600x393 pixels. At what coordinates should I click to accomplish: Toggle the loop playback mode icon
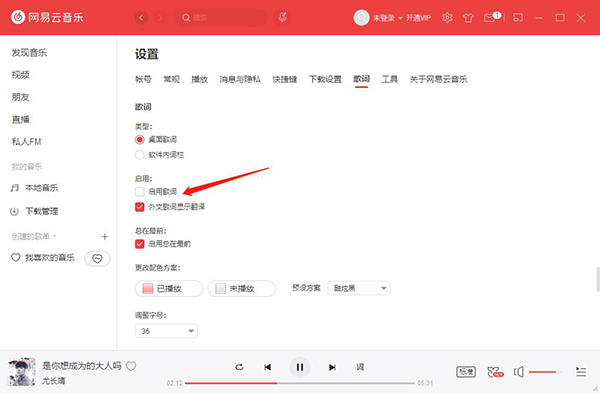coord(239,367)
